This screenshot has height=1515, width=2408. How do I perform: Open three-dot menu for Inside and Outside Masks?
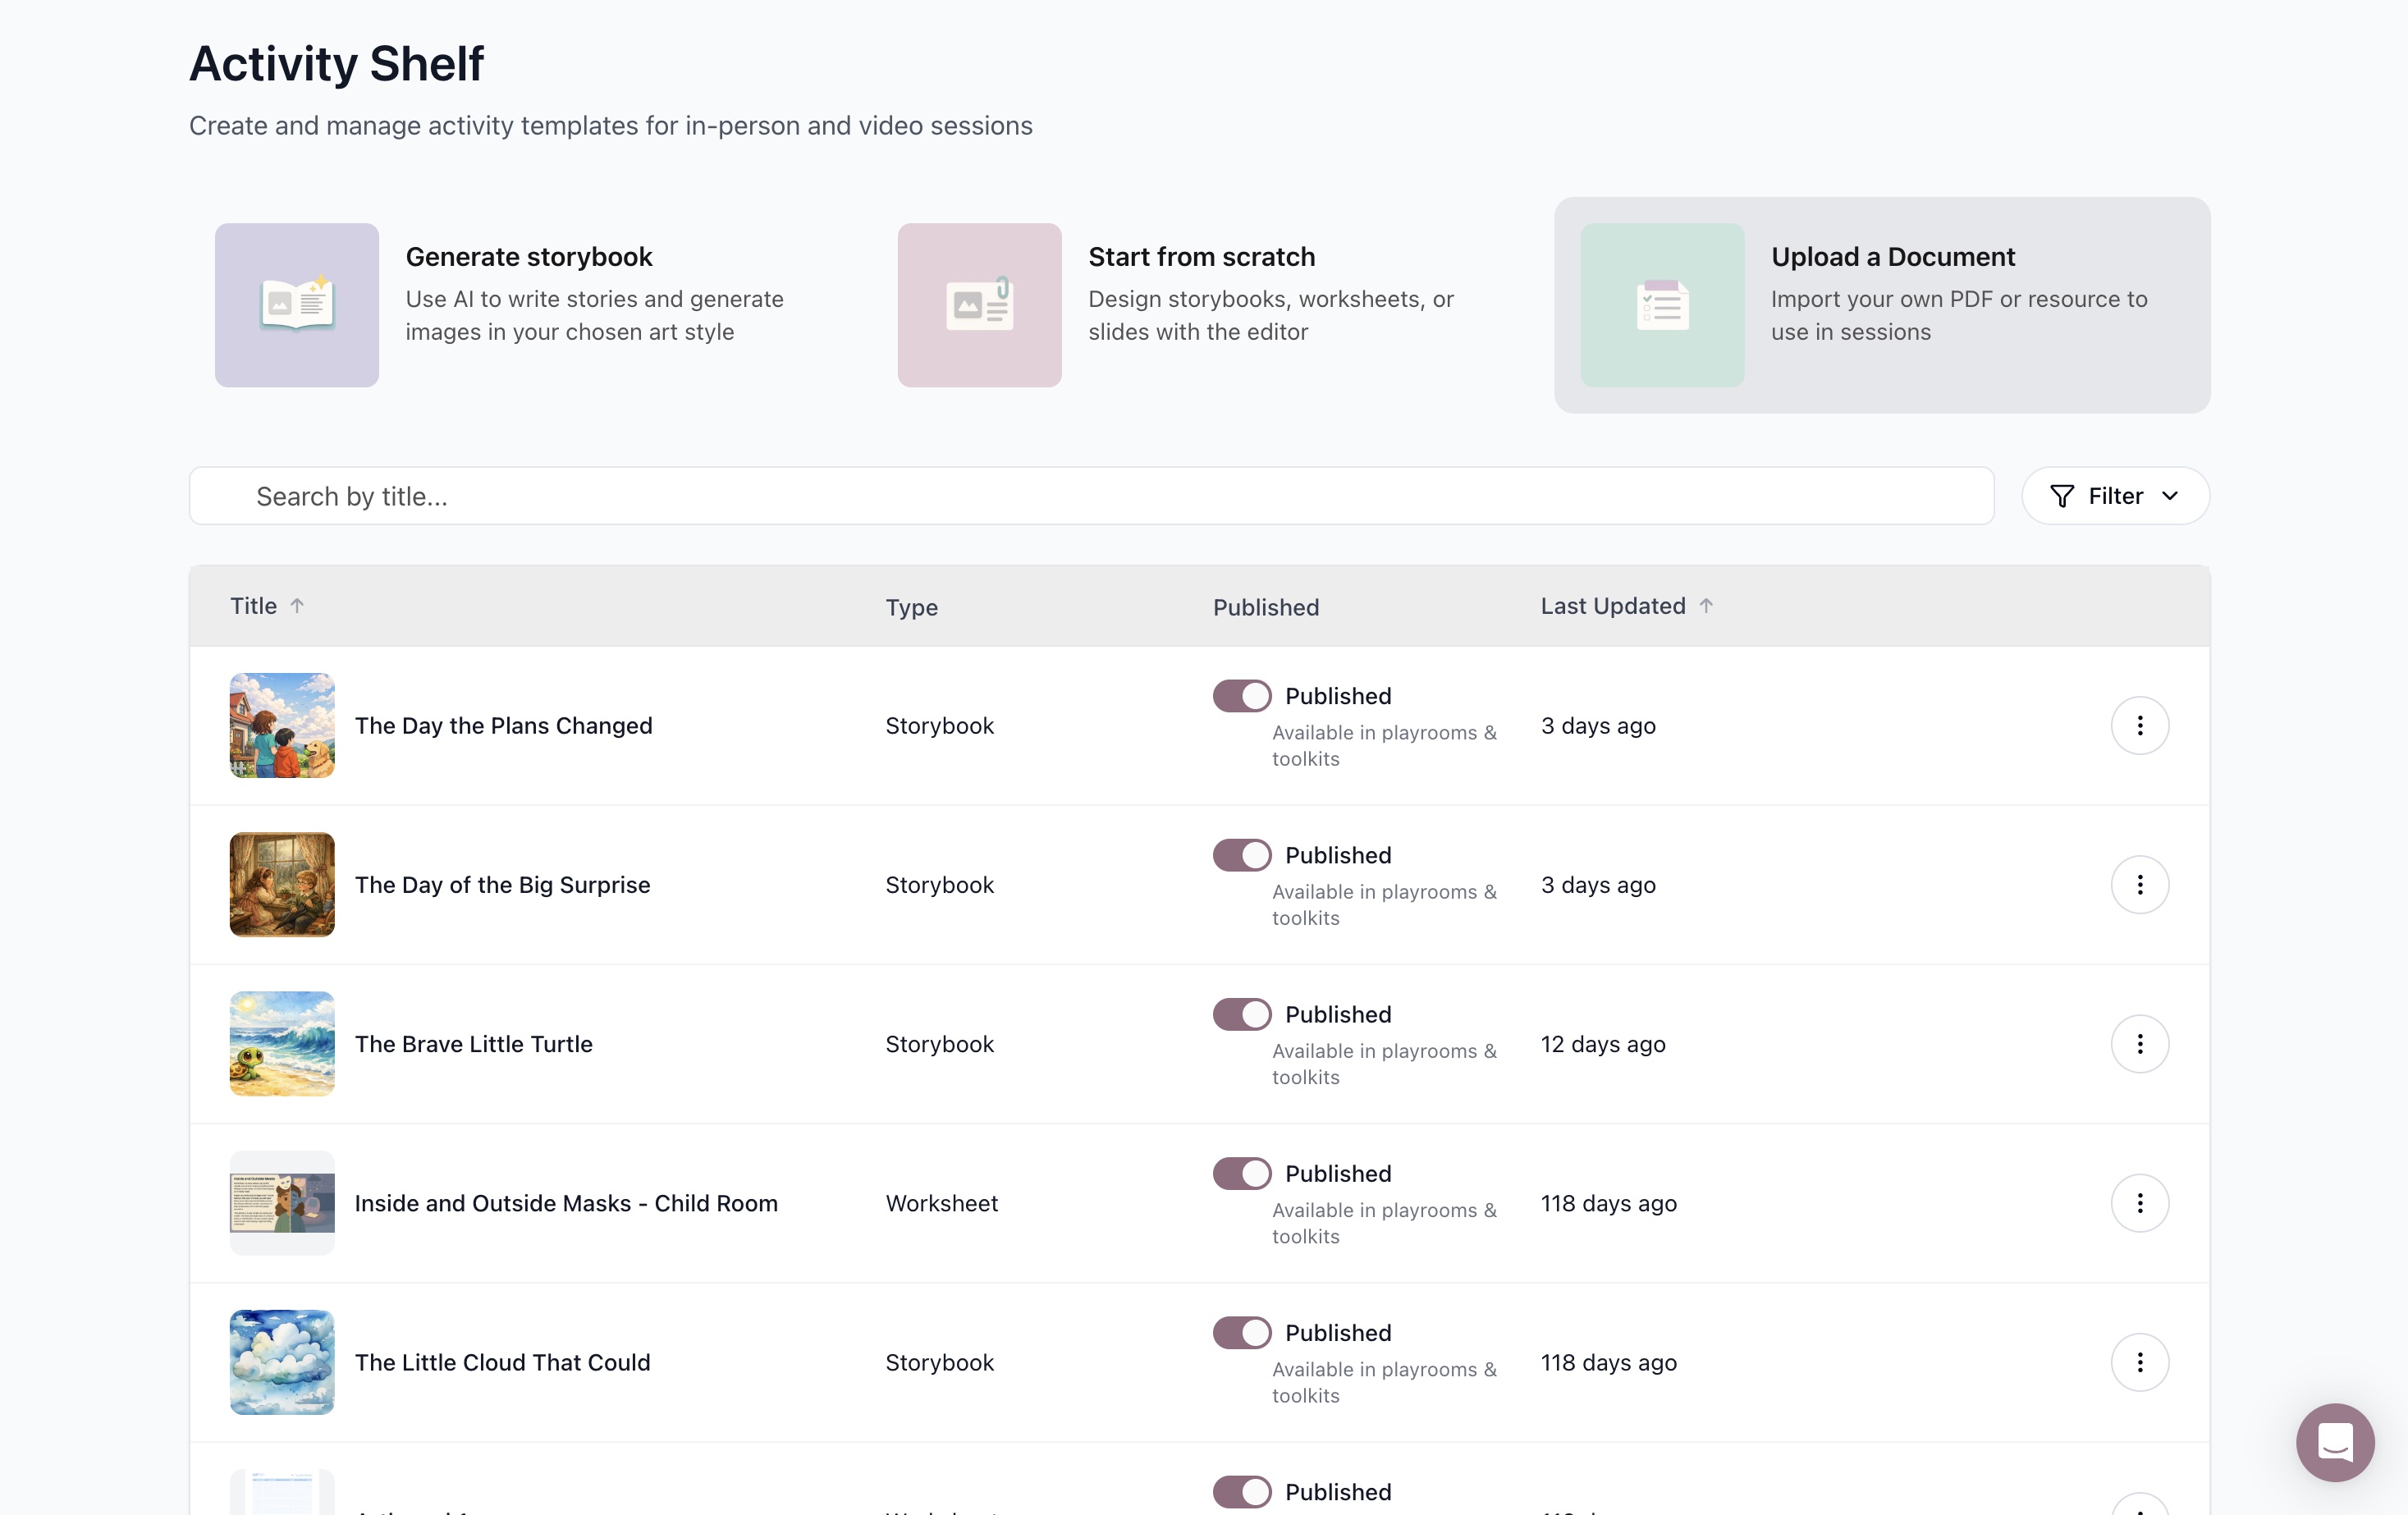tap(2139, 1203)
